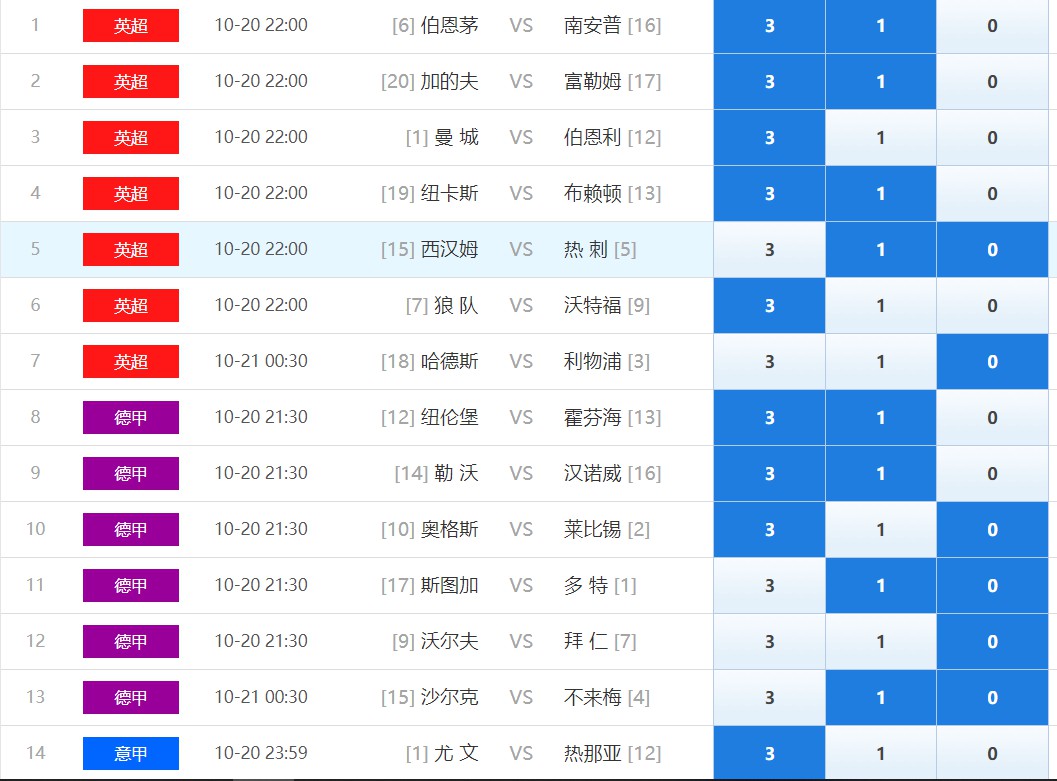Toggle home win 3 for 纽卡斯 vs 布赖顿
This screenshot has width=1057, height=781.
[x=769, y=193]
